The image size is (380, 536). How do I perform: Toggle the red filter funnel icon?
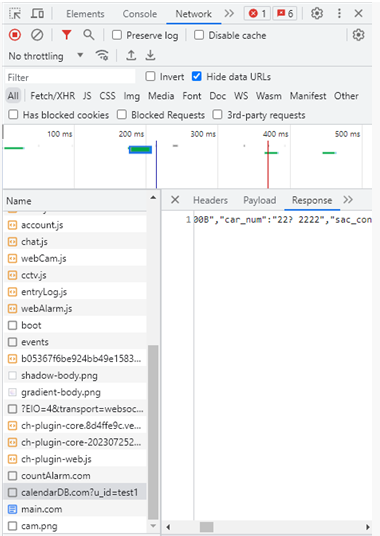point(66,35)
